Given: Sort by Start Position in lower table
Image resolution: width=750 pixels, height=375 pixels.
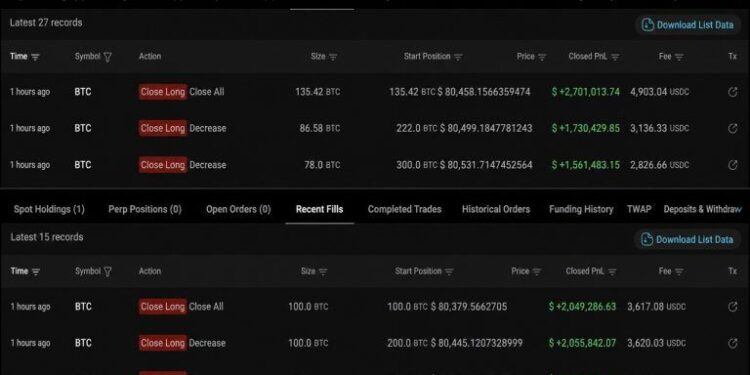Looking at the screenshot, I should (x=449, y=272).
